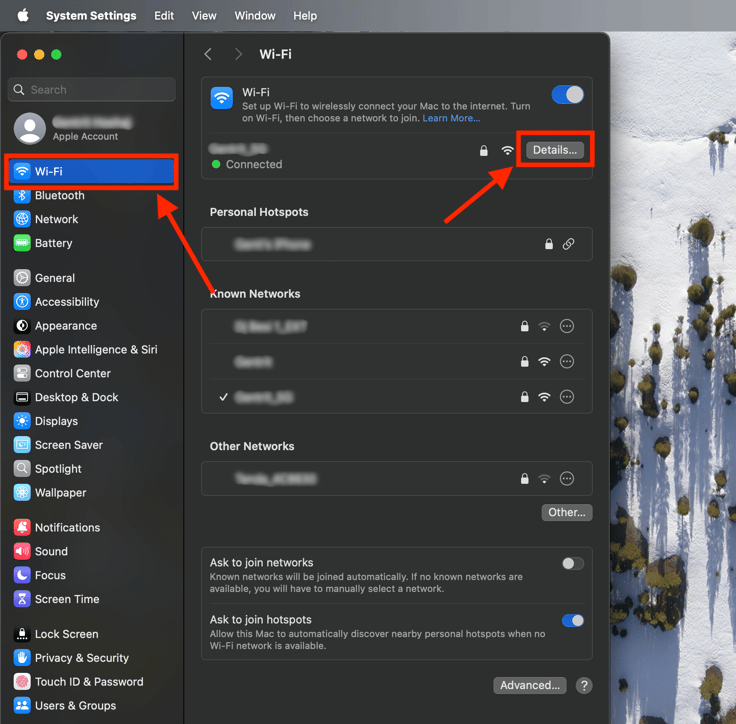Click the help question mark button
Viewport: 736px width, 724px height.
point(584,686)
